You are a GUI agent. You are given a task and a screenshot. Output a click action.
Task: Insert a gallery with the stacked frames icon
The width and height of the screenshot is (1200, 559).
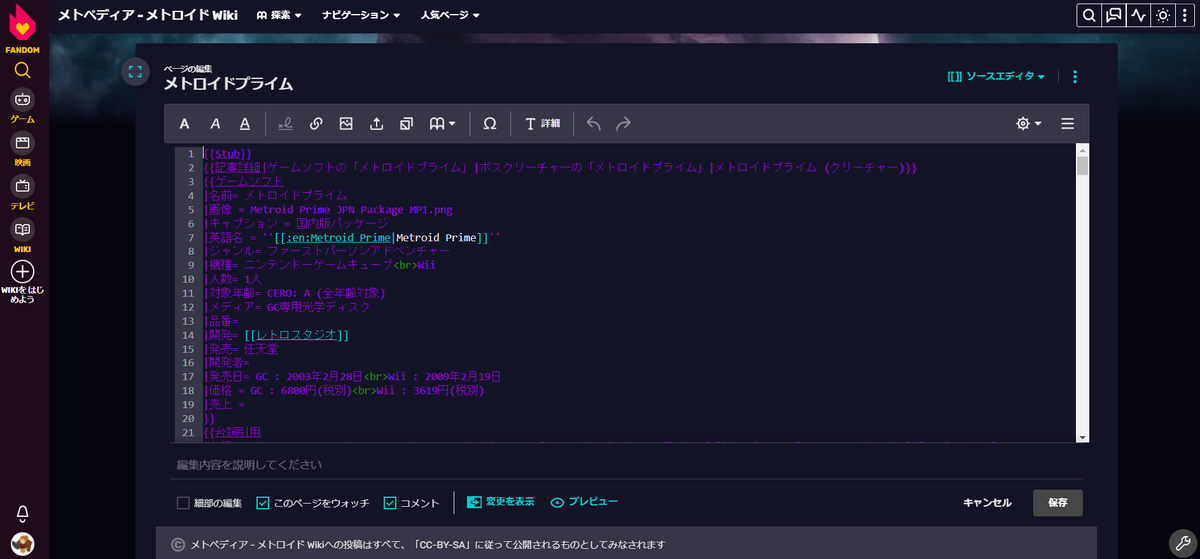pos(406,124)
